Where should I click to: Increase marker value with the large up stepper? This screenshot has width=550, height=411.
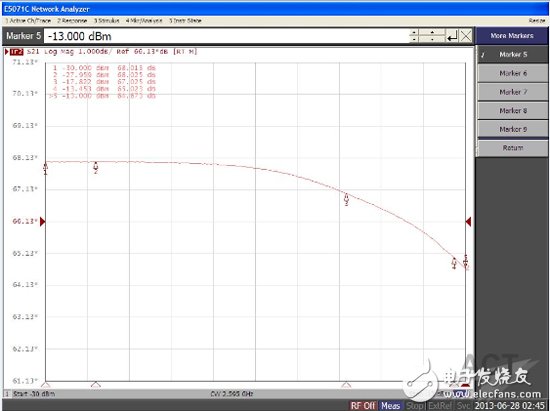432,32
